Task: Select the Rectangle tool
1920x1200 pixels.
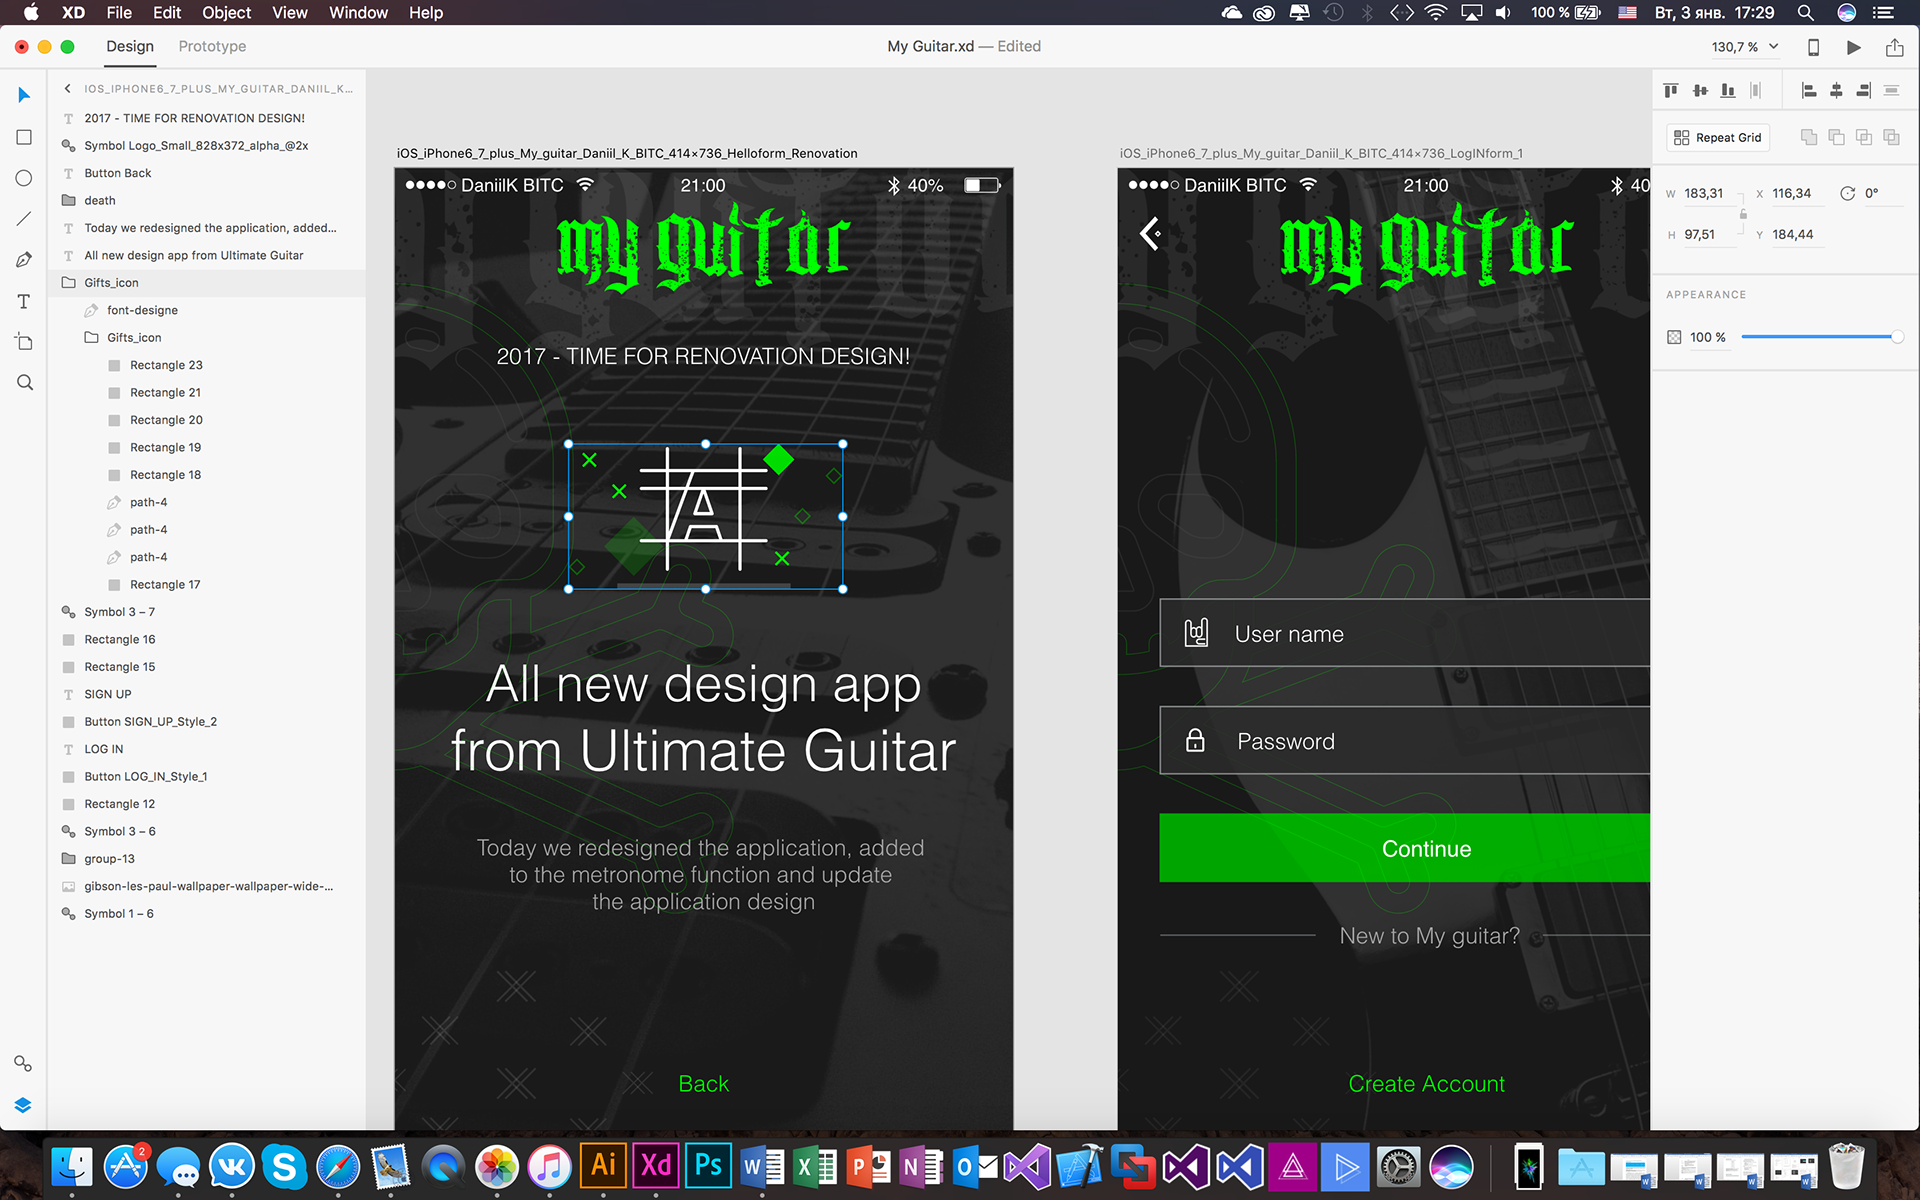Action: [24, 137]
